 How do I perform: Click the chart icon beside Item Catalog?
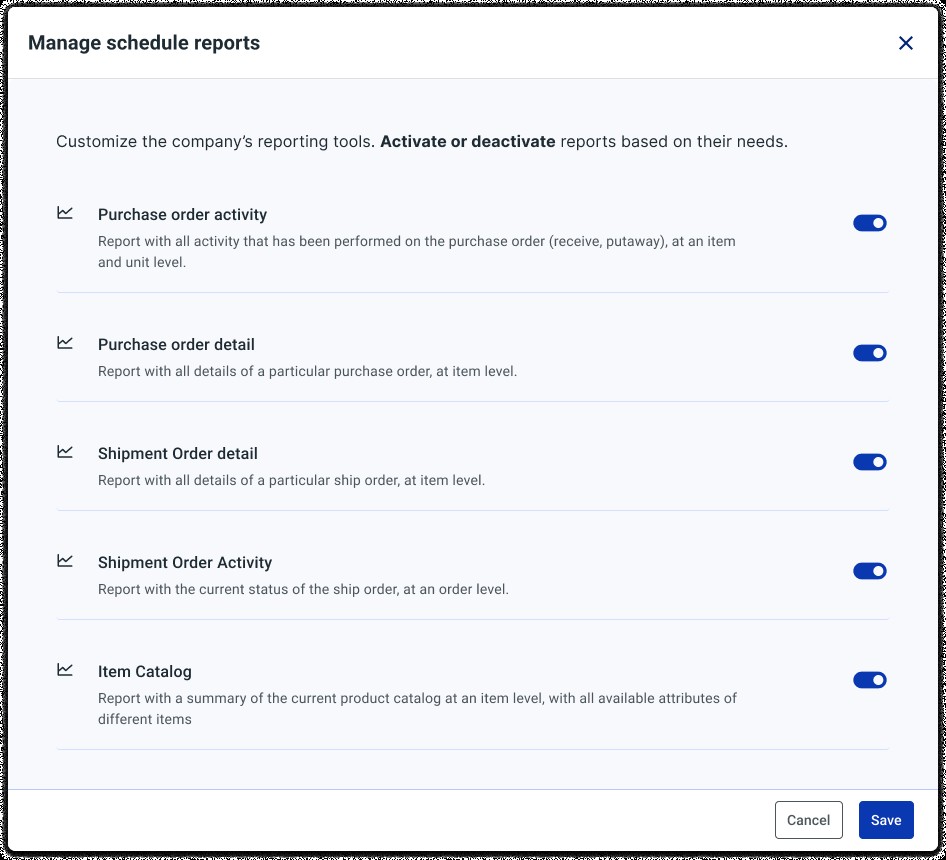pyautogui.click(x=65, y=669)
